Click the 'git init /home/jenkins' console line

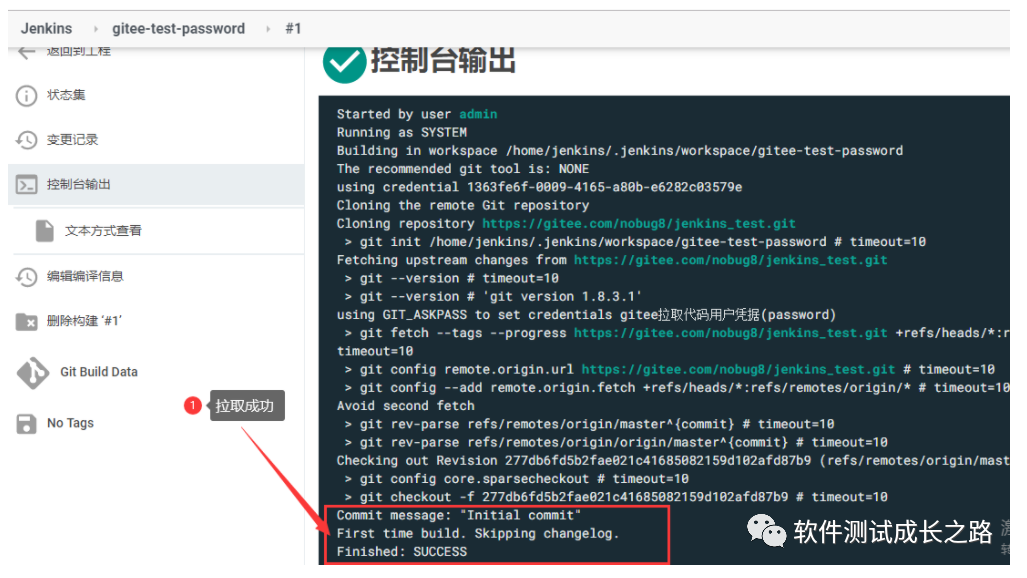(x=635, y=242)
